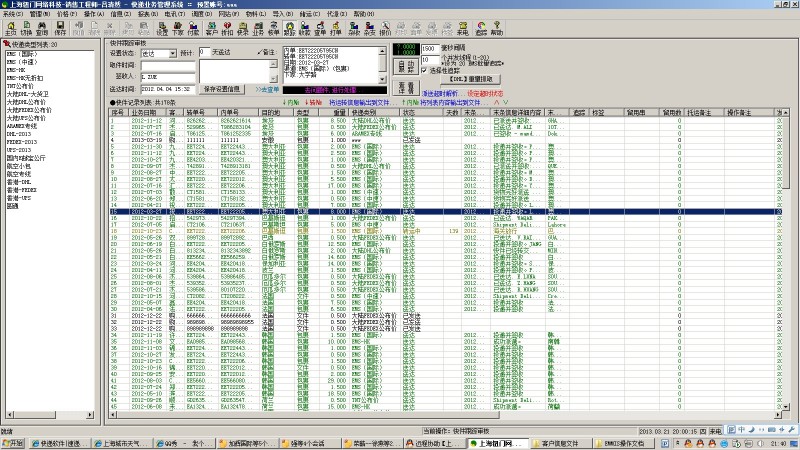Open the 主页 home toolbar icon

(11, 28)
